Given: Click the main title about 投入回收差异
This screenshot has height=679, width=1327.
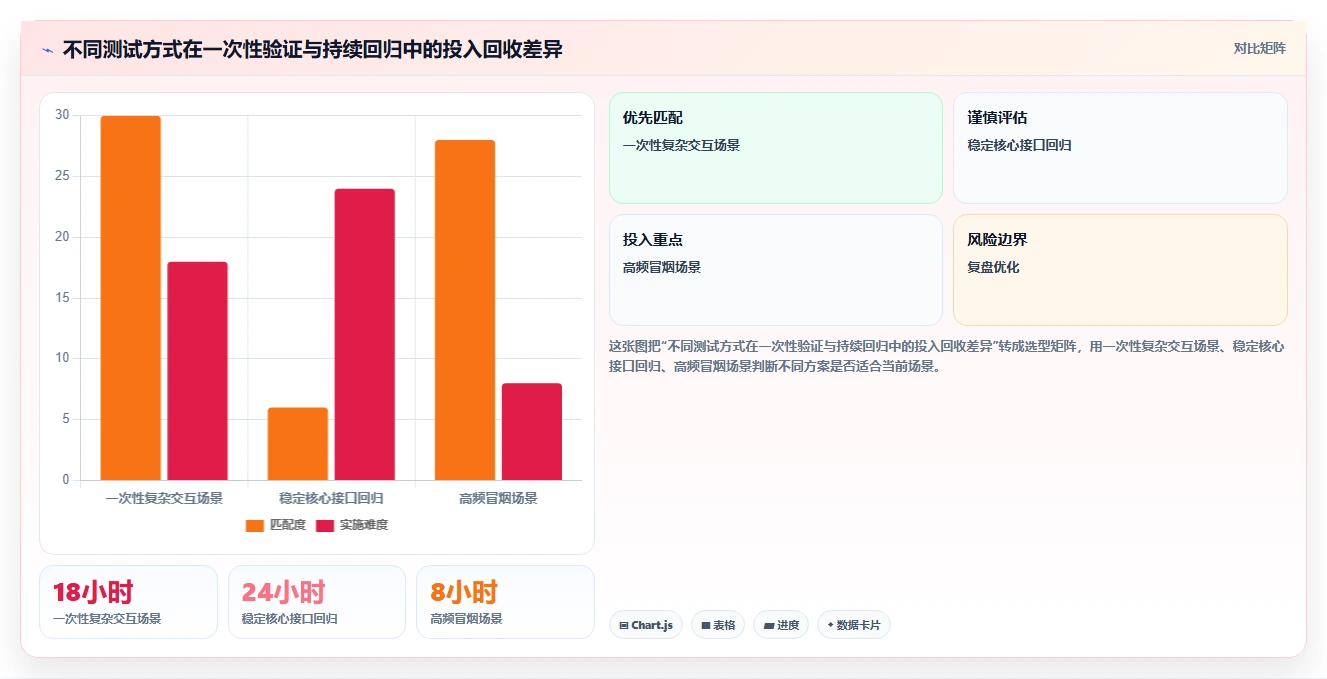Looking at the screenshot, I should (x=313, y=49).
